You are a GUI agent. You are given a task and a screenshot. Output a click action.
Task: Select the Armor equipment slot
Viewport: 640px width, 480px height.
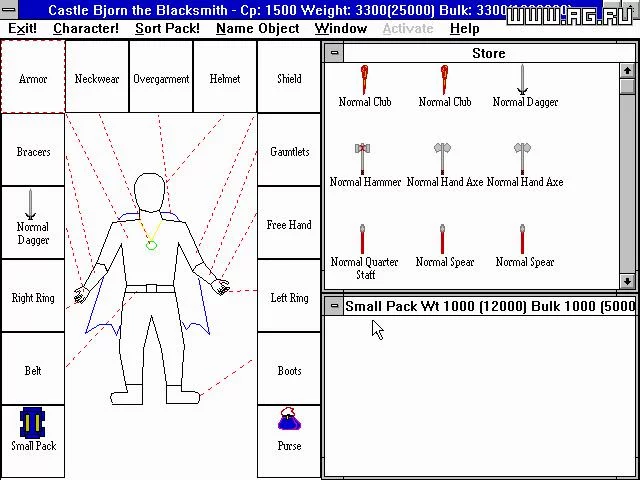click(33, 76)
